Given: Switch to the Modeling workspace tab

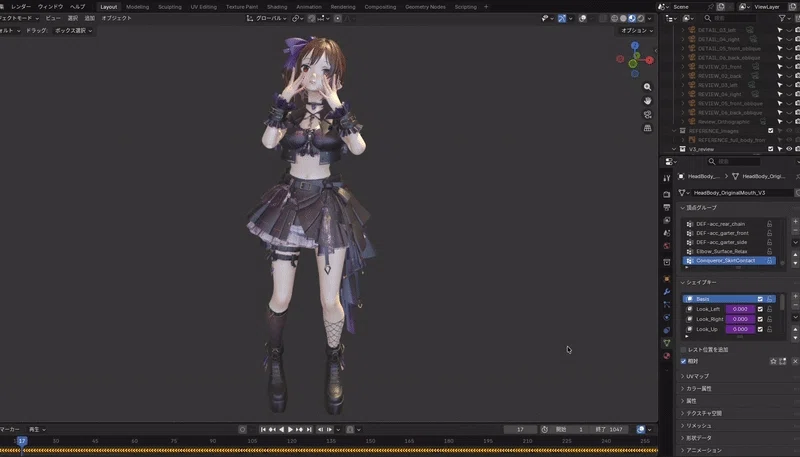Looking at the screenshot, I should tap(138, 7).
